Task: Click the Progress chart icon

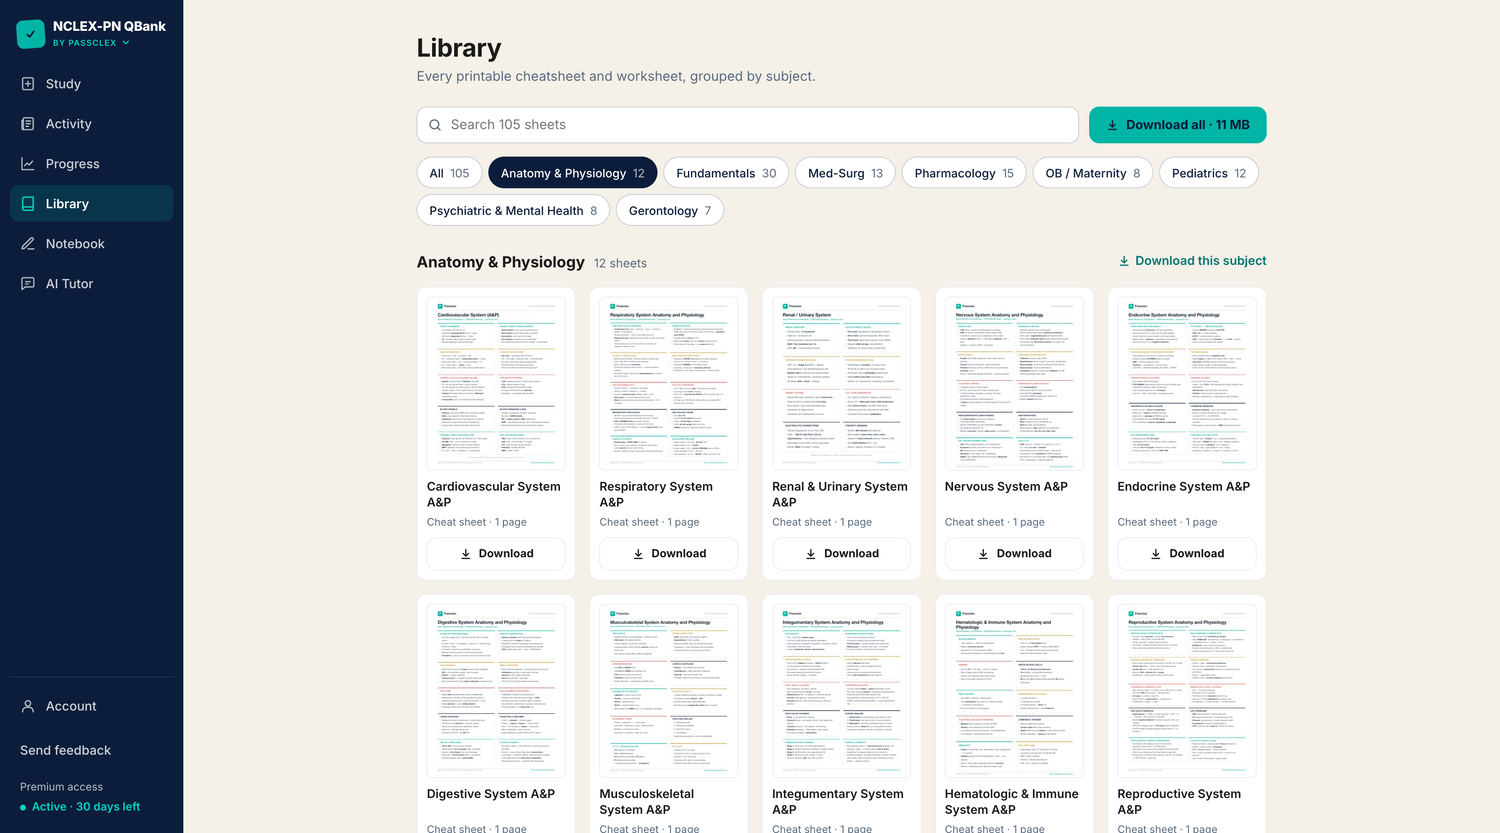Action: (28, 164)
